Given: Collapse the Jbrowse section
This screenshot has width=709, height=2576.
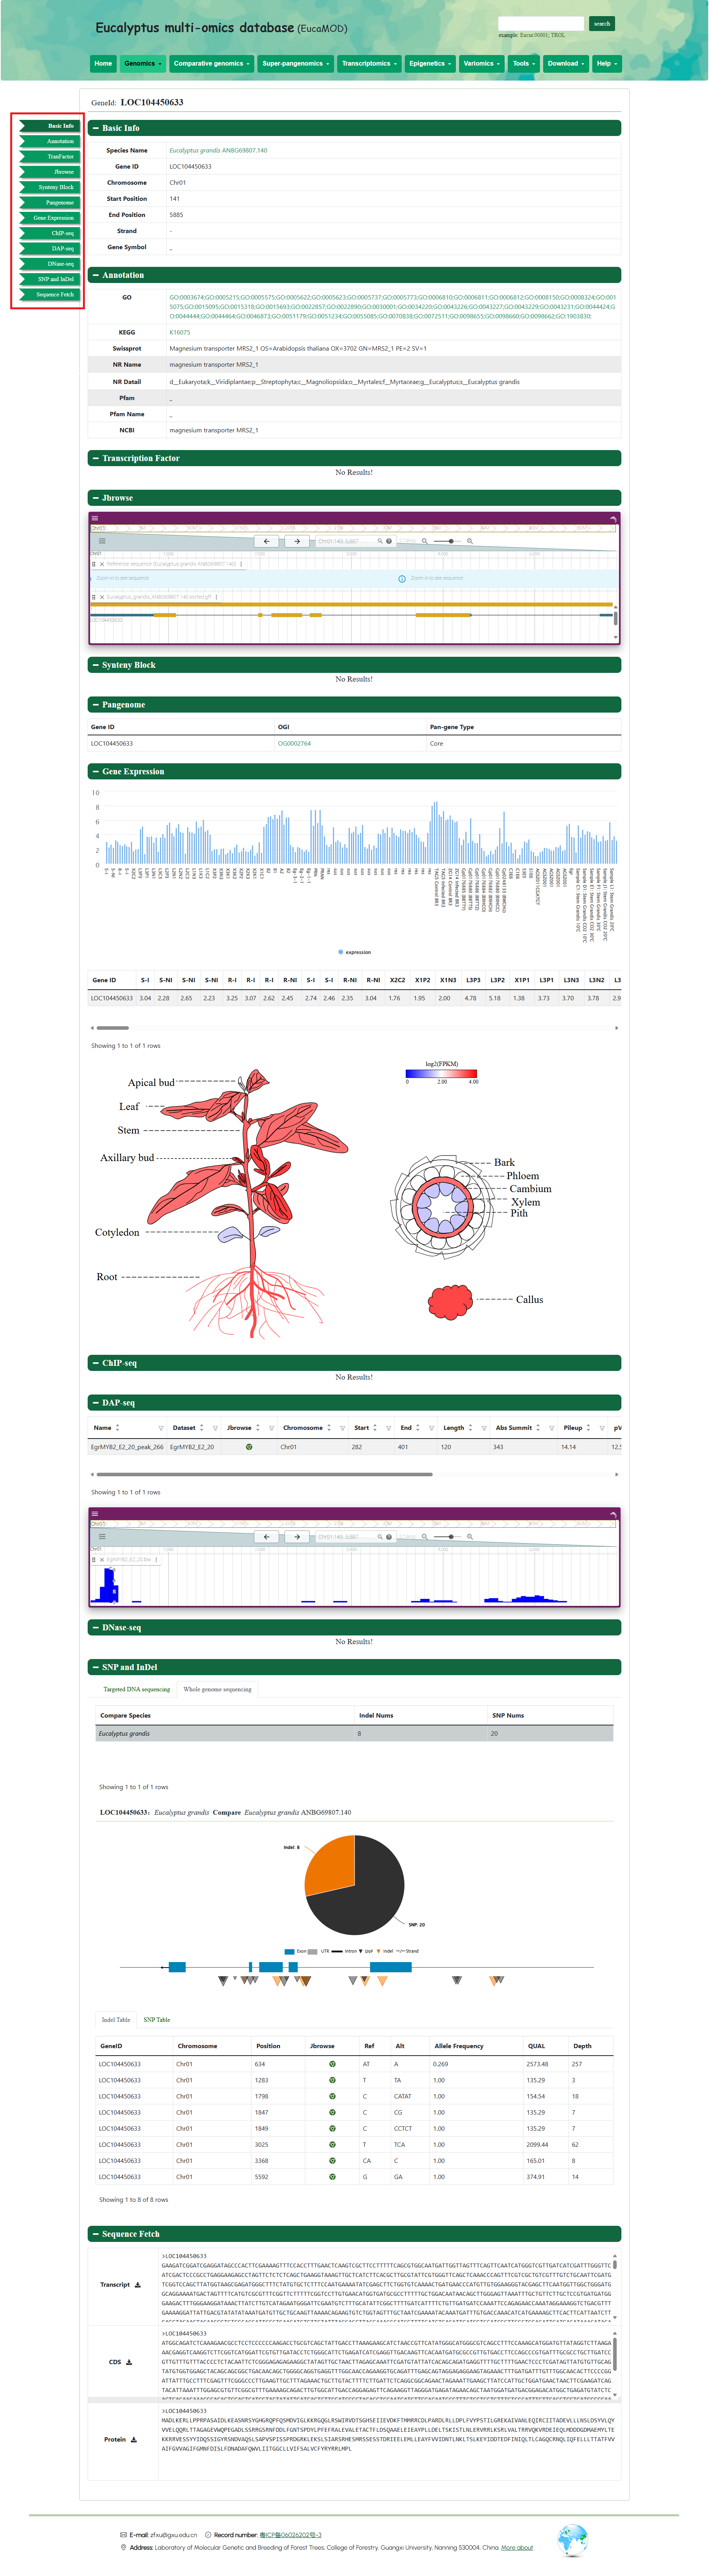Looking at the screenshot, I should [x=95, y=498].
